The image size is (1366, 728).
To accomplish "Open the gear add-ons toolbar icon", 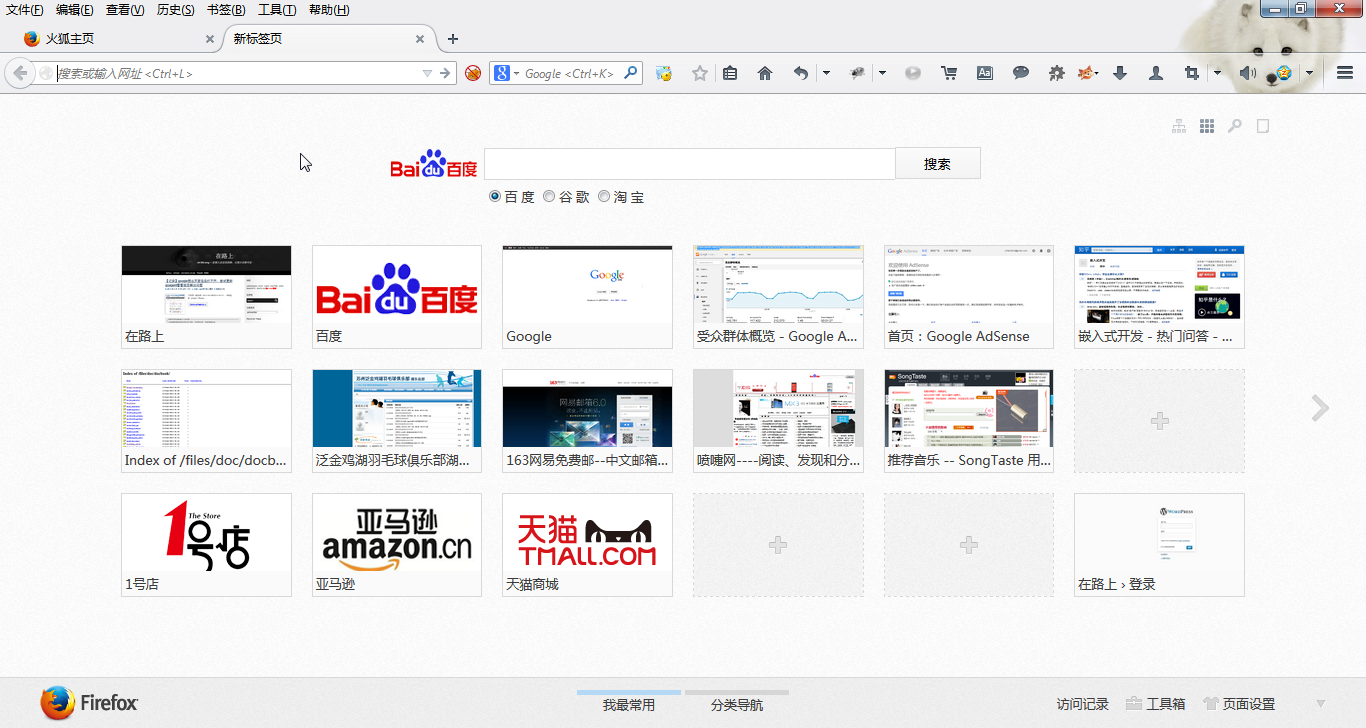I will [x=1056, y=73].
